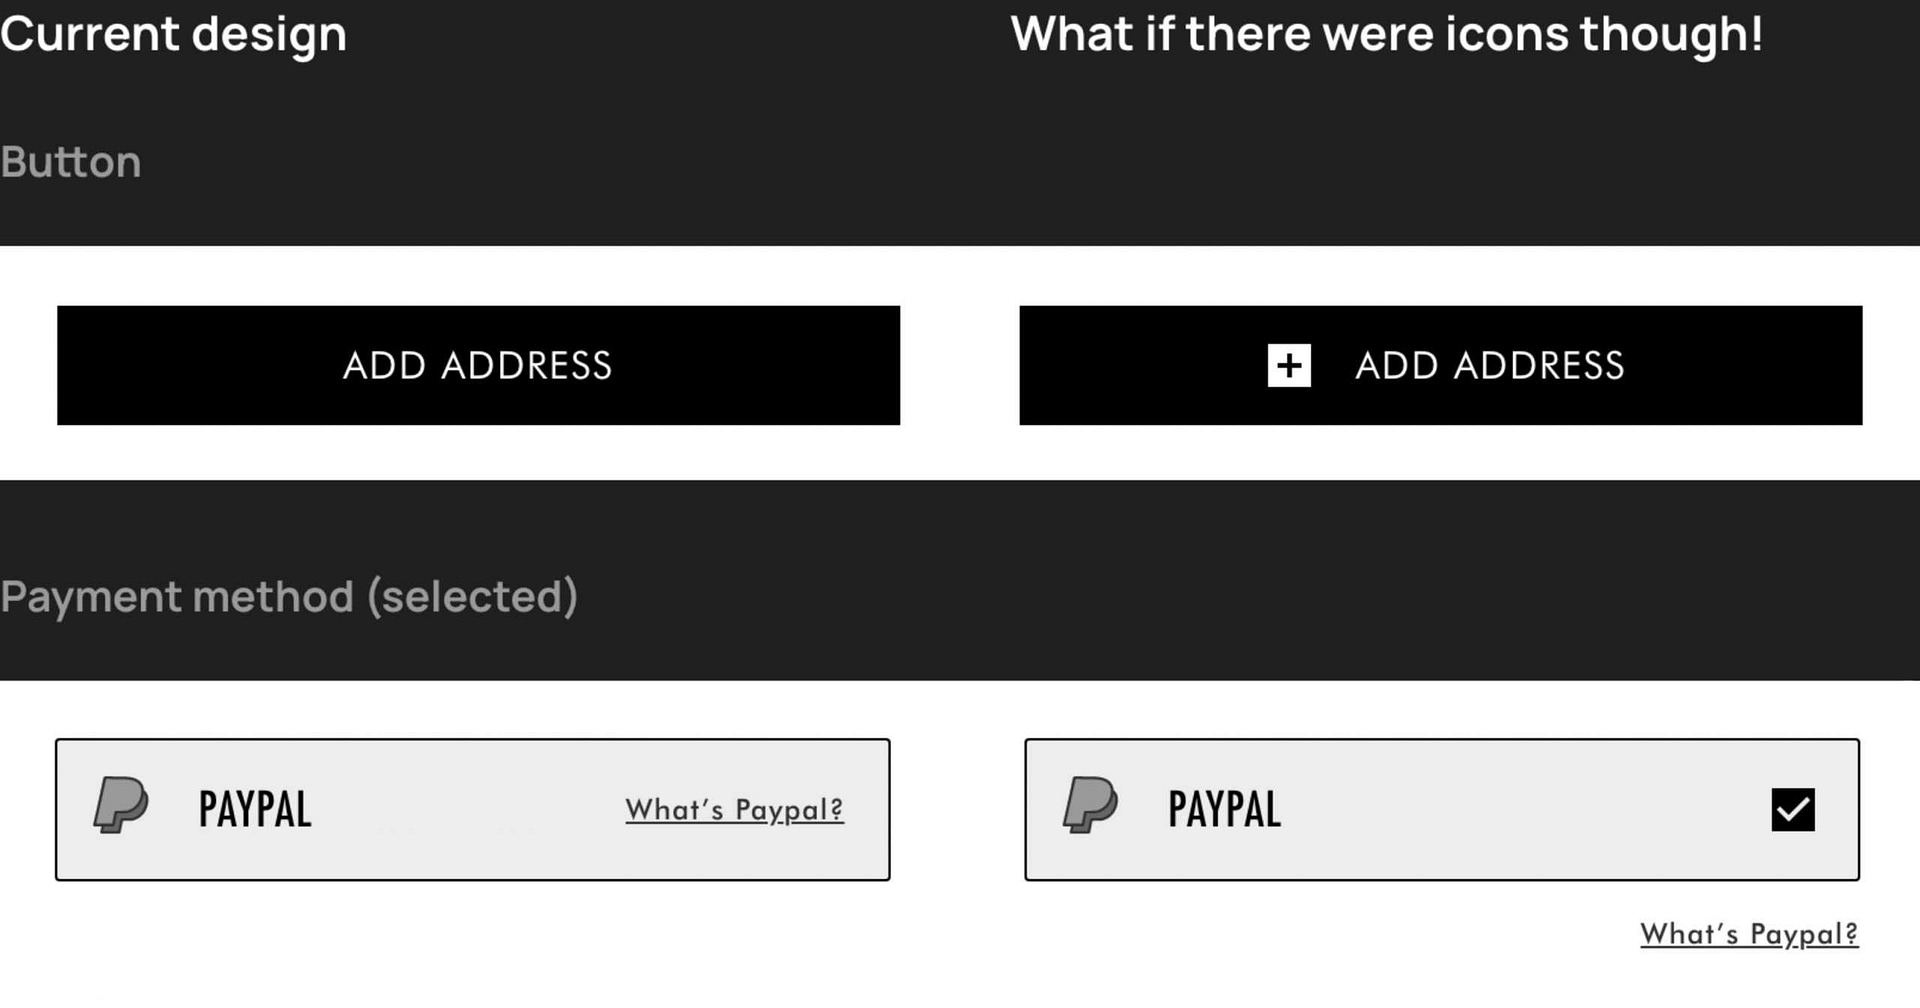Click the PAYPAL text label in the right card
Image resolution: width=1920 pixels, height=1008 pixels.
(1224, 809)
